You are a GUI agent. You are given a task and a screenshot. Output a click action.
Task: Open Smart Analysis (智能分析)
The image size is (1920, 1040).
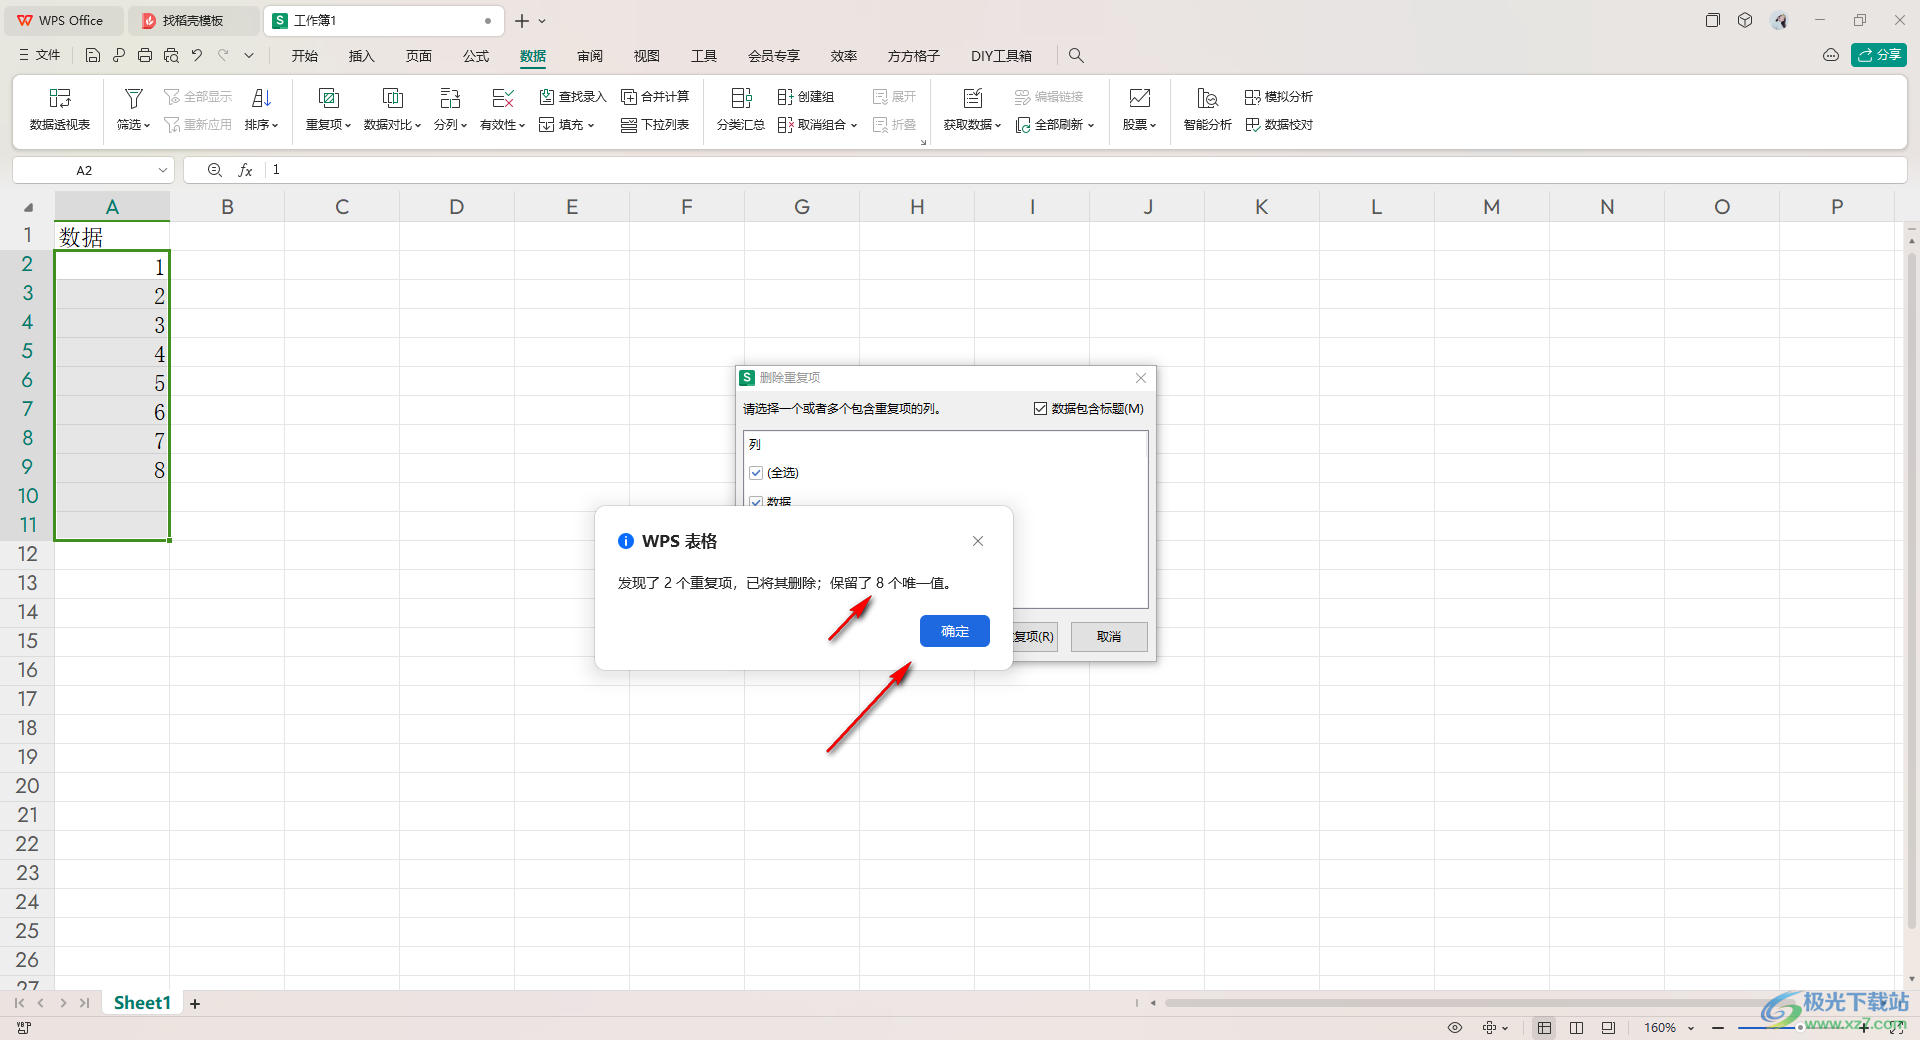point(1207,110)
